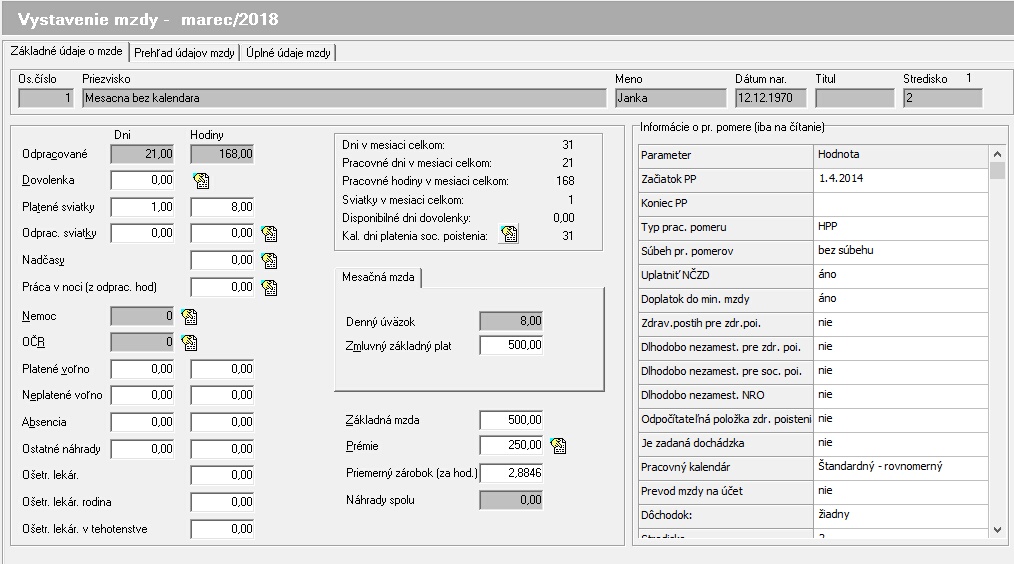Select the Je zadaná dochádzka row label

pos(726,443)
